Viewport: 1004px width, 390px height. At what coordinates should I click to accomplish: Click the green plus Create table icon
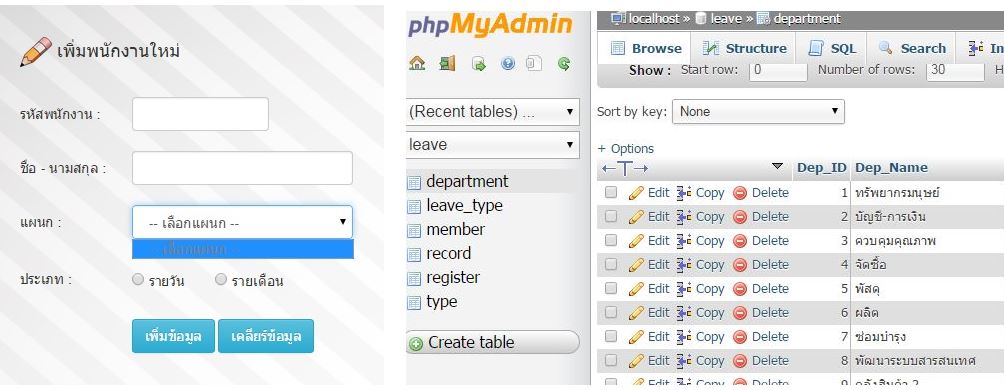(416, 344)
